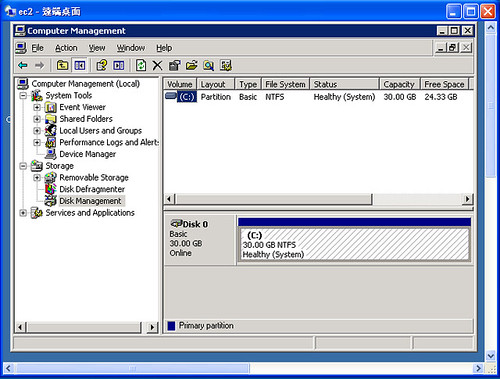The width and height of the screenshot is (500, 379).
Task: Click the volume list horizontal scrollbar thumb
Action: click(x=274, y=199)
